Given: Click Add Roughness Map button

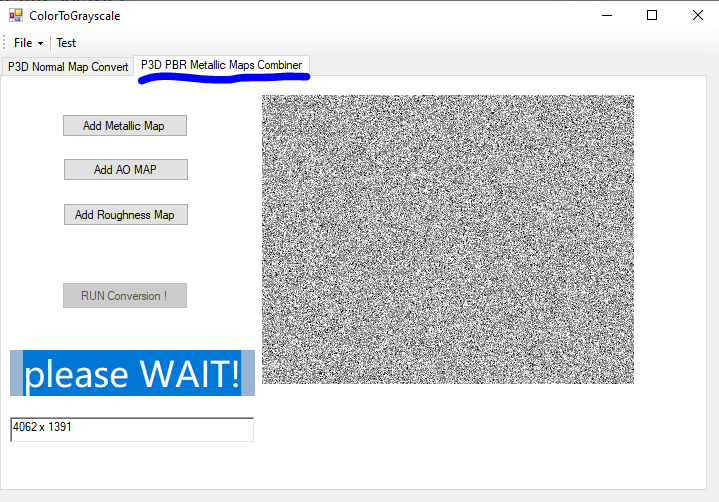Looking at the screenshot, I should coord(125,215).
